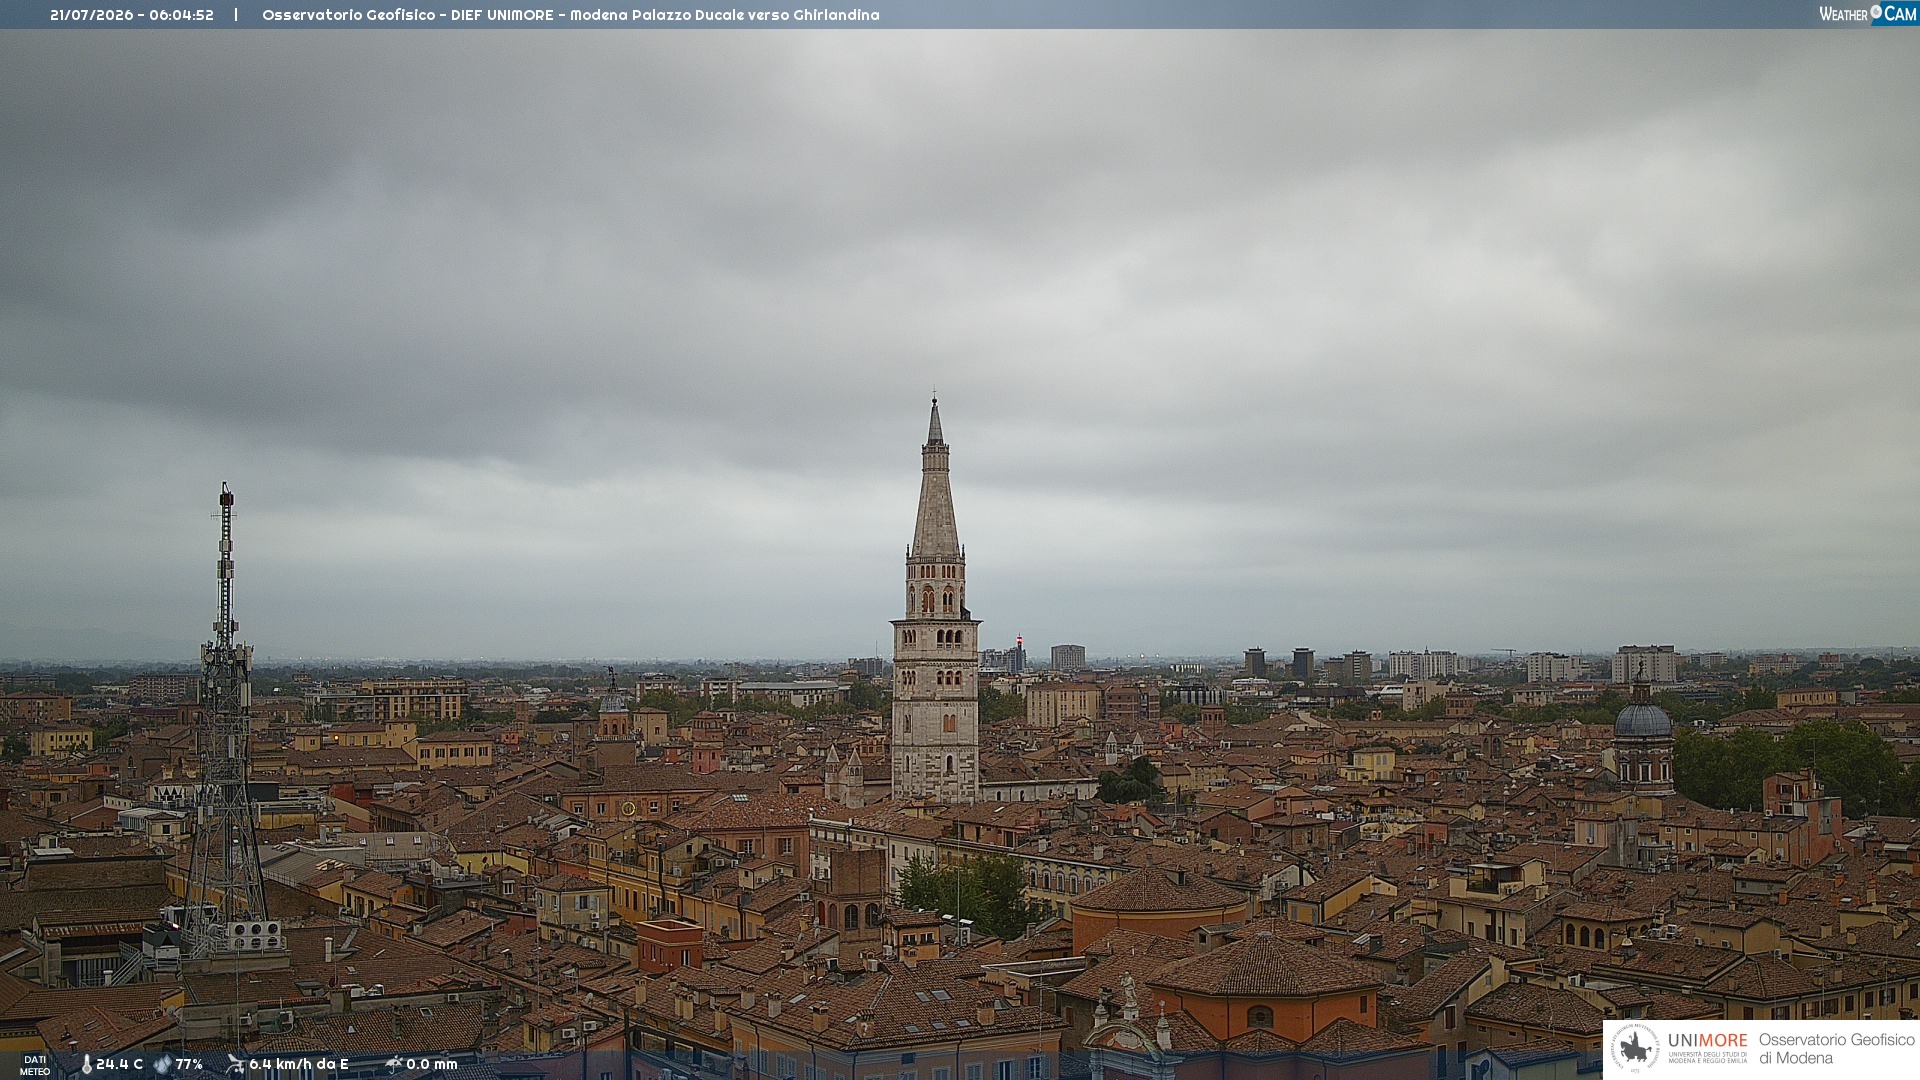
Task: Click the wind reading 6.4 km/h da E
Action: point(299,1065)
